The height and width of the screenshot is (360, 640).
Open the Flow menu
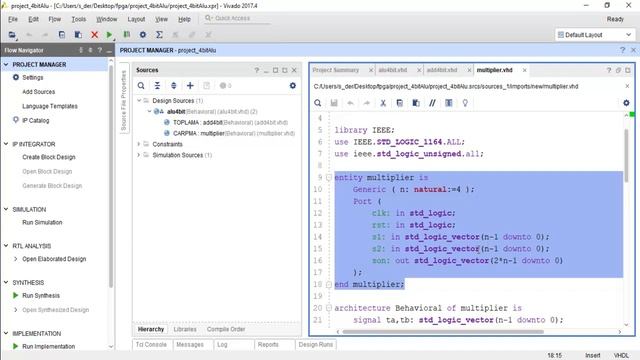point(54,19)
